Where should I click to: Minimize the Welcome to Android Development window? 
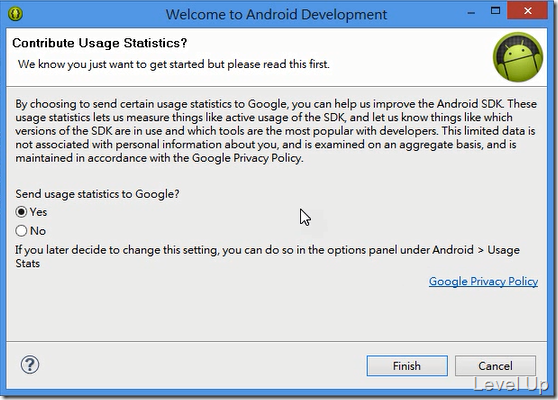(471, 13)
